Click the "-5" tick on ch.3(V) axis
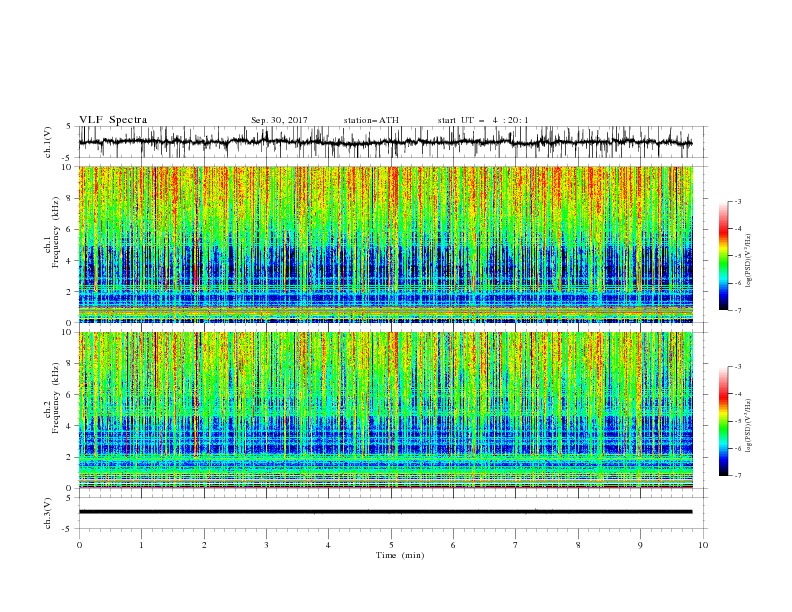 pos(68,529)
